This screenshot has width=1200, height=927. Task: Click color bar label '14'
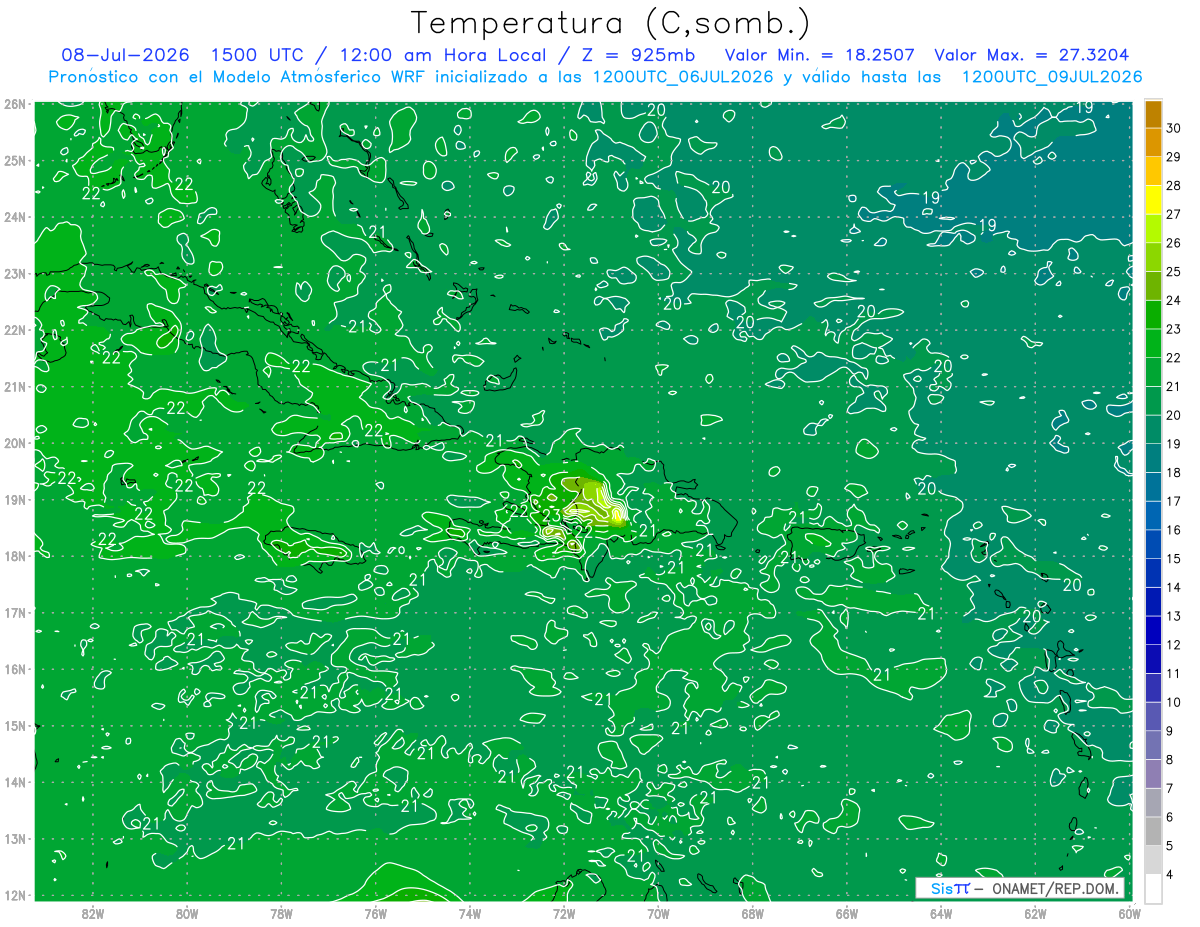[1173, 587]
